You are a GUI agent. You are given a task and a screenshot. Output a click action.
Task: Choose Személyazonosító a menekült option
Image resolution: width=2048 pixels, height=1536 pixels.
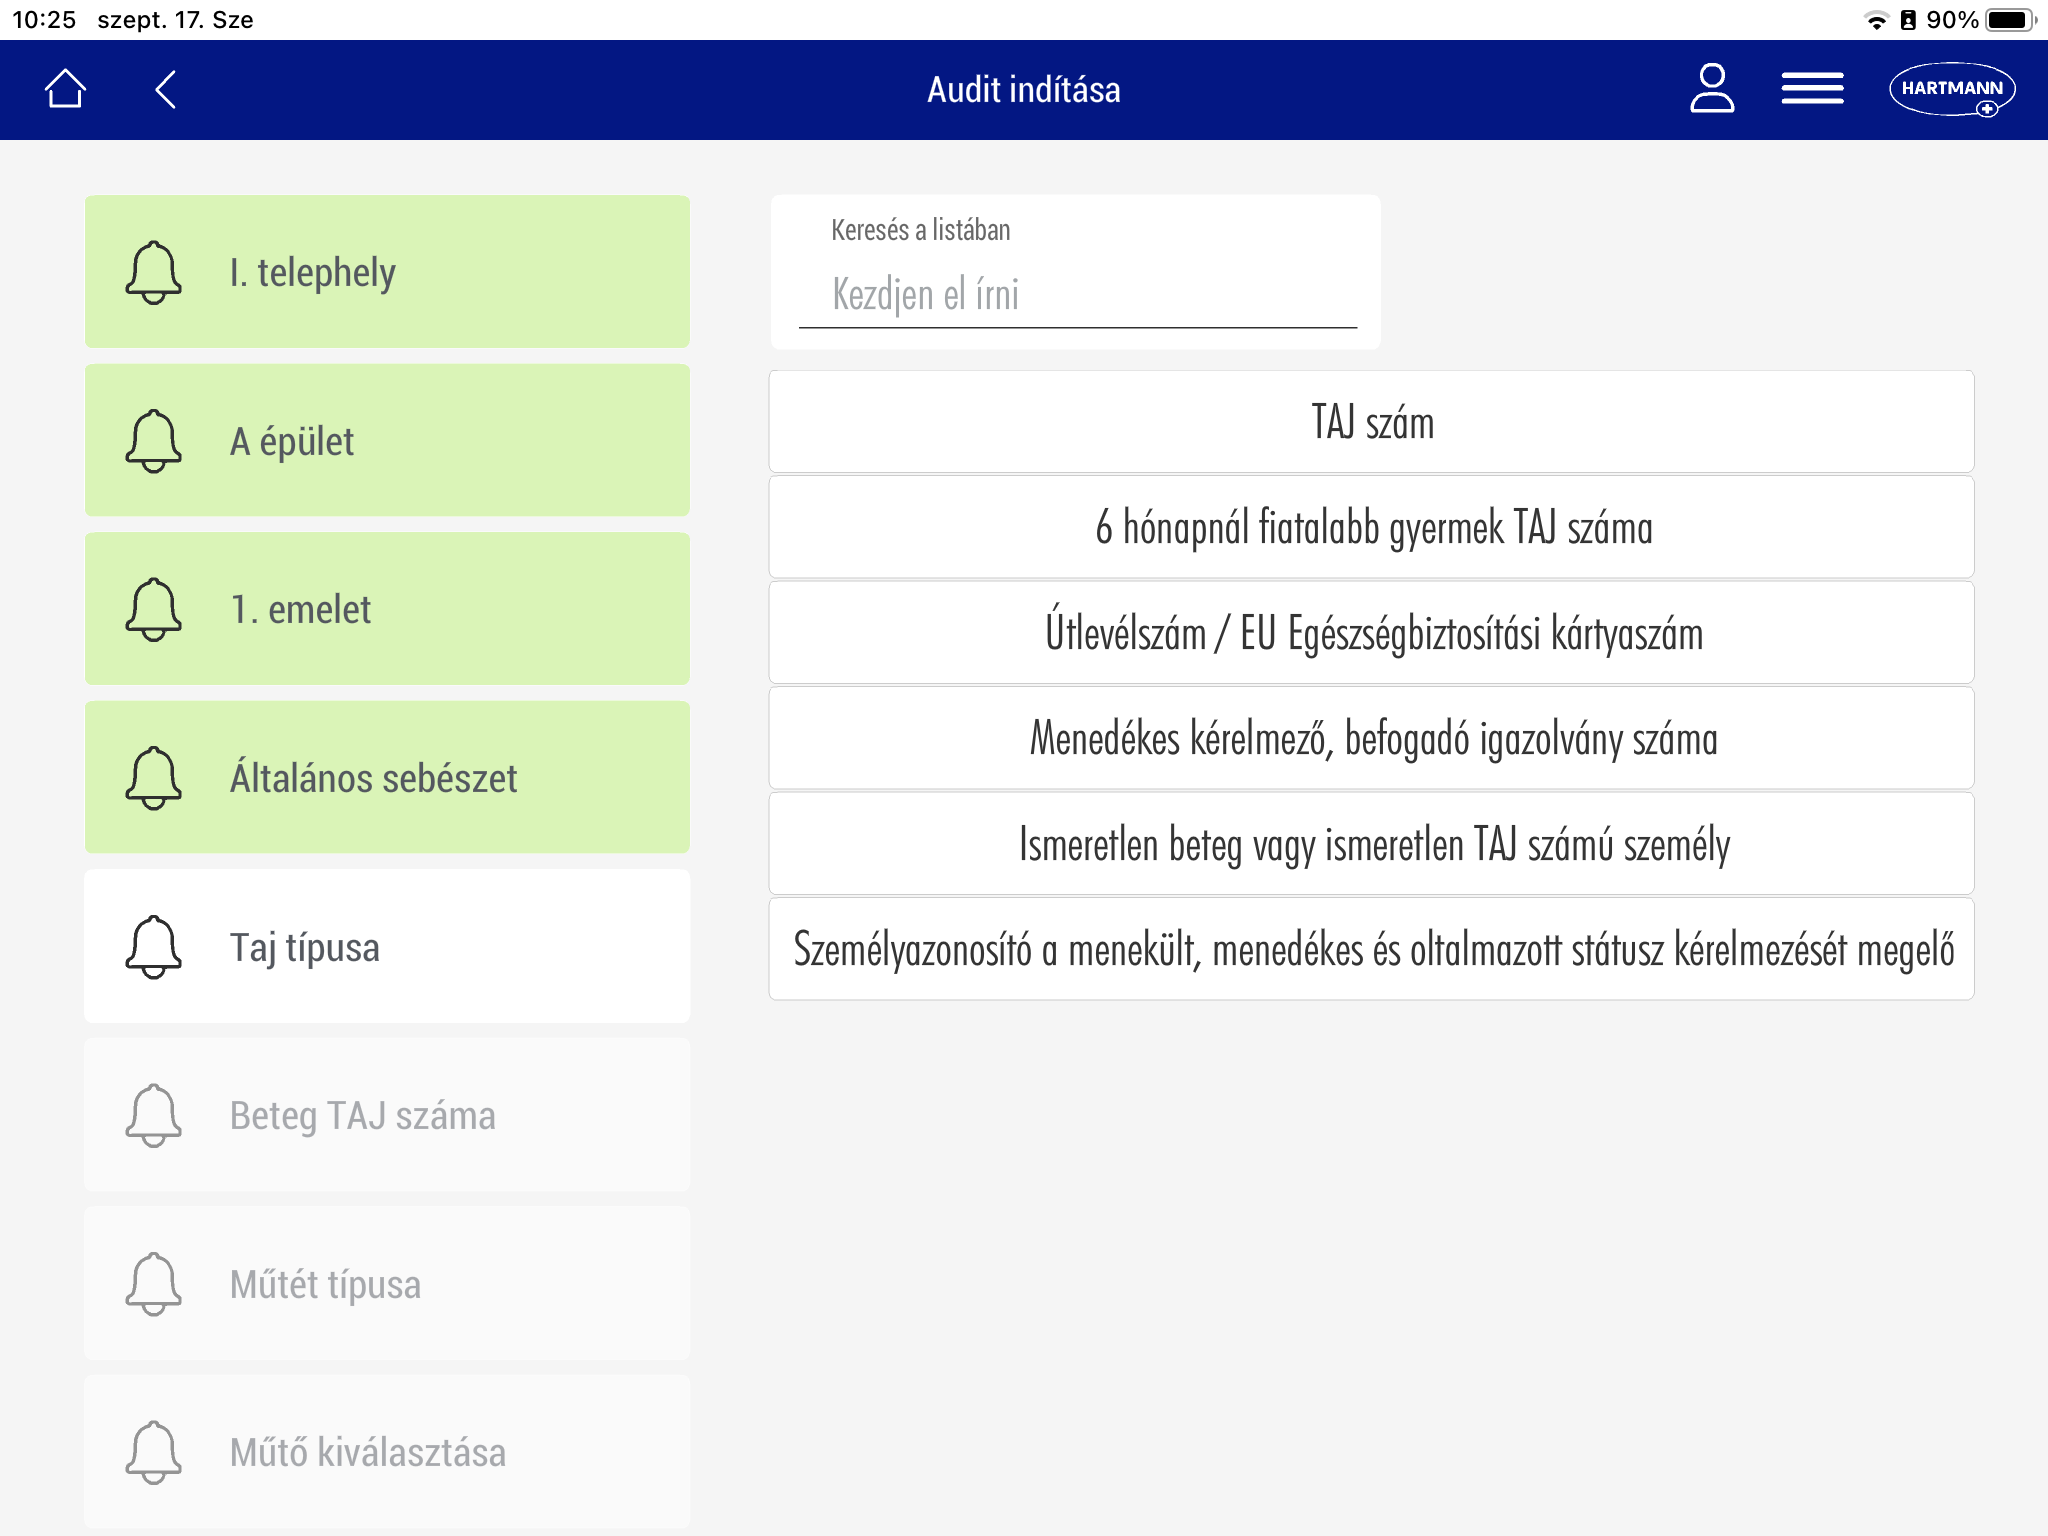coord(1371,949)
